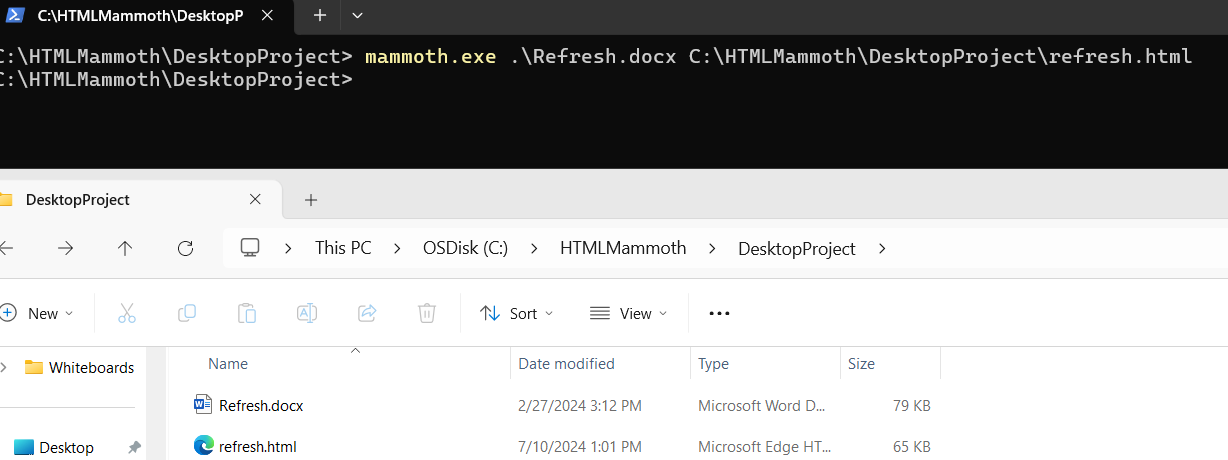Open the See more ellipsis menu
The image size is (1228, 460).
[x=719, y=313]
